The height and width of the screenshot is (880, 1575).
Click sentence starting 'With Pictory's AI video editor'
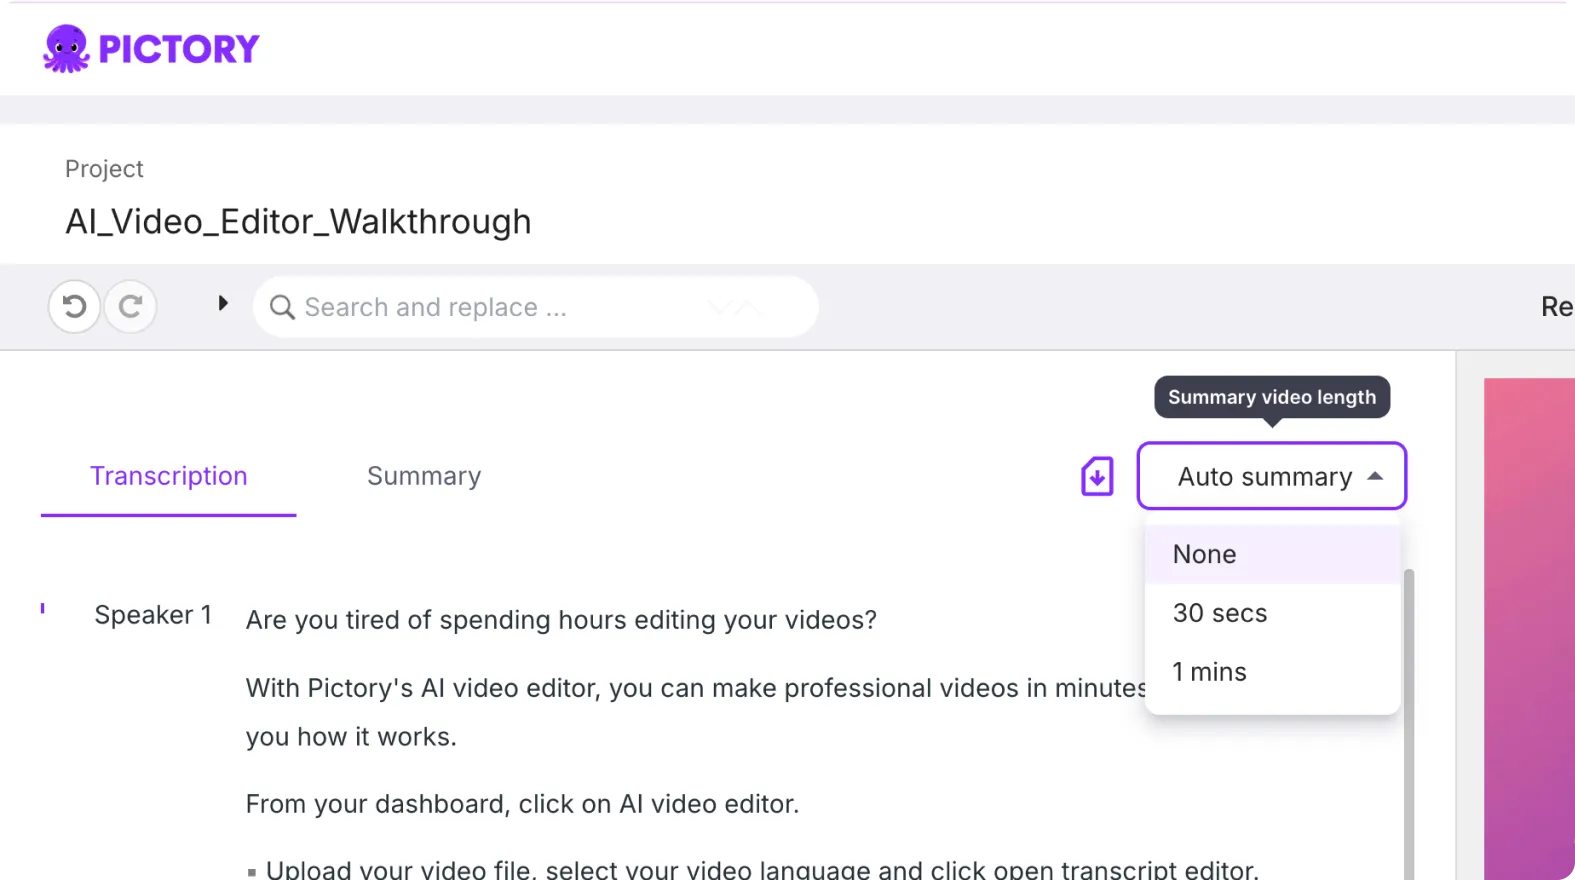point(696,688)
